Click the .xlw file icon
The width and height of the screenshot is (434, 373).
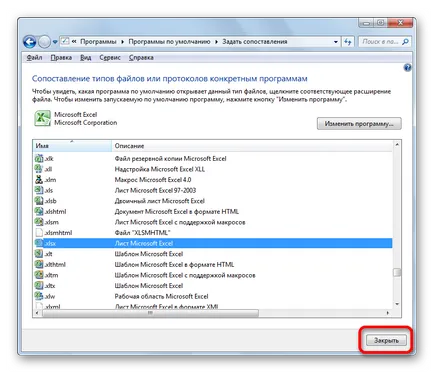pos(39,296)
